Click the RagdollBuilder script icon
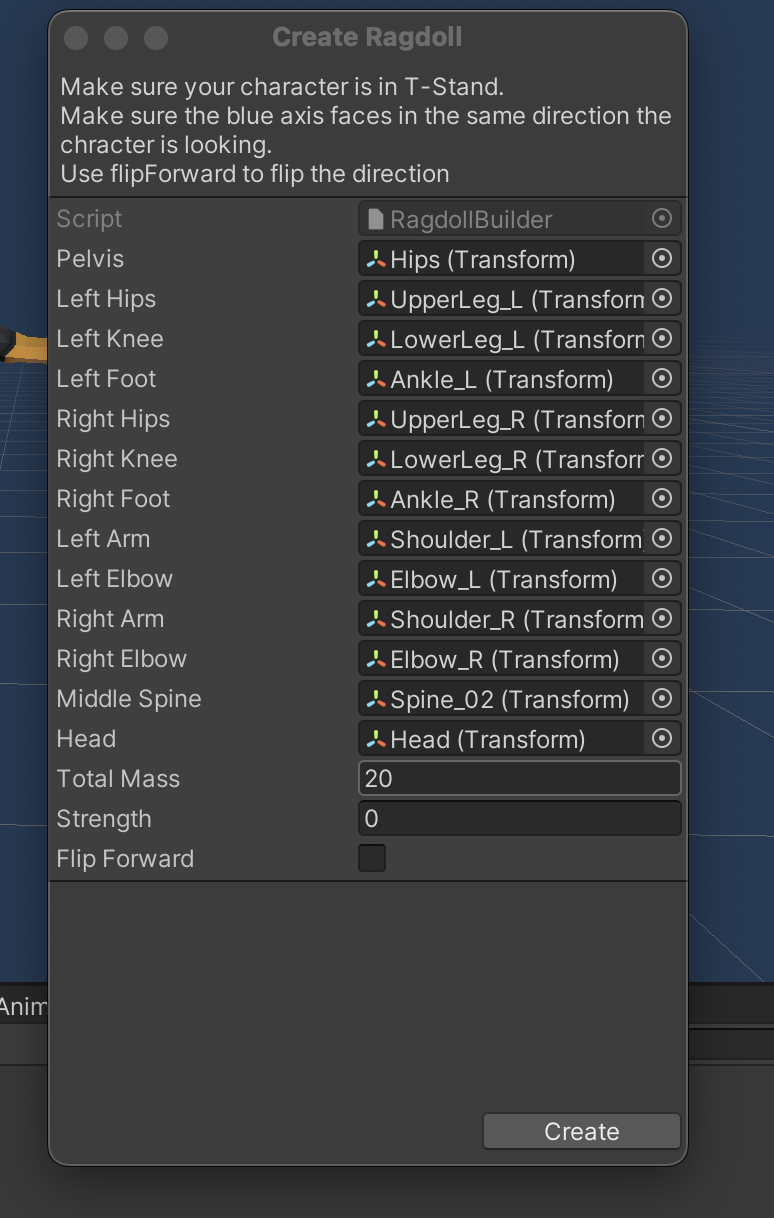The height and width of the screenshot is (1218, 774). pyautogui.click(x=375, y=218)
